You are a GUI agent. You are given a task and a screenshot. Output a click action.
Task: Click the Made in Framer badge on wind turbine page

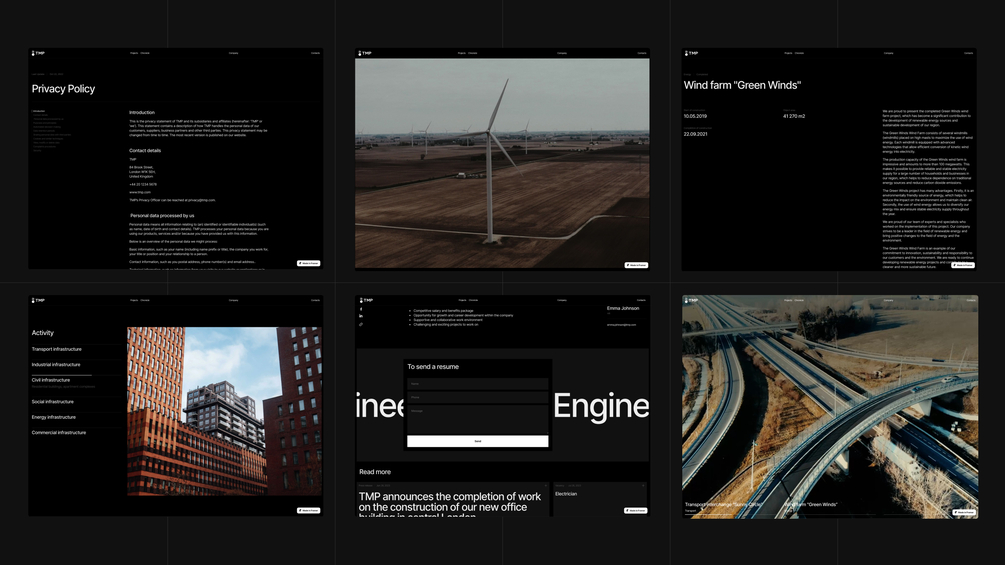636,265
